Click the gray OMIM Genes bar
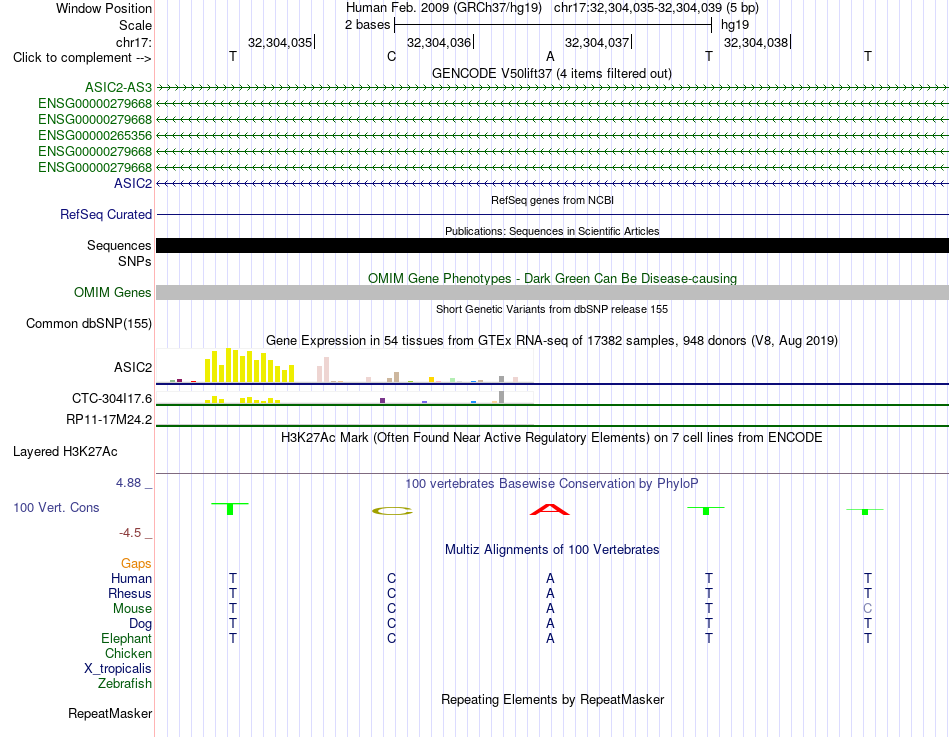This screenshot has width=950, height=737. tap(552, 293)
